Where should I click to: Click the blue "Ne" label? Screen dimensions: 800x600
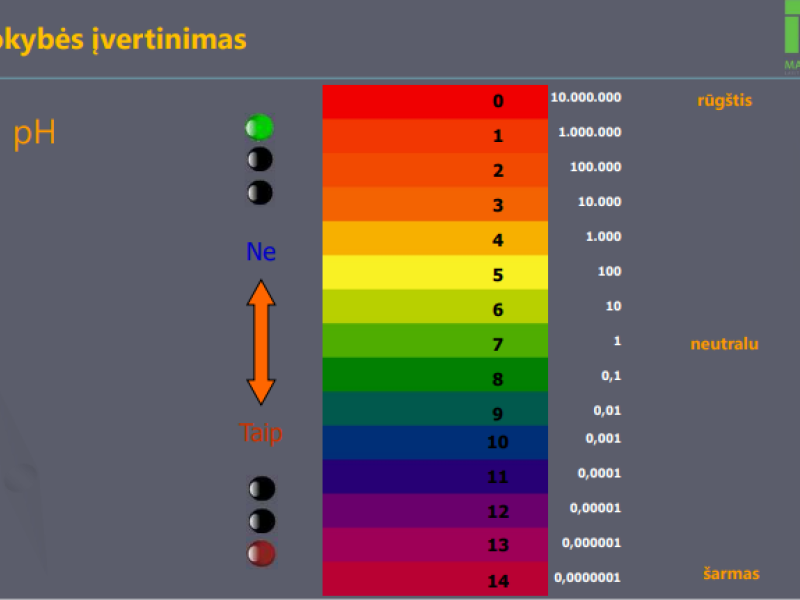click(x=261, y=252)
